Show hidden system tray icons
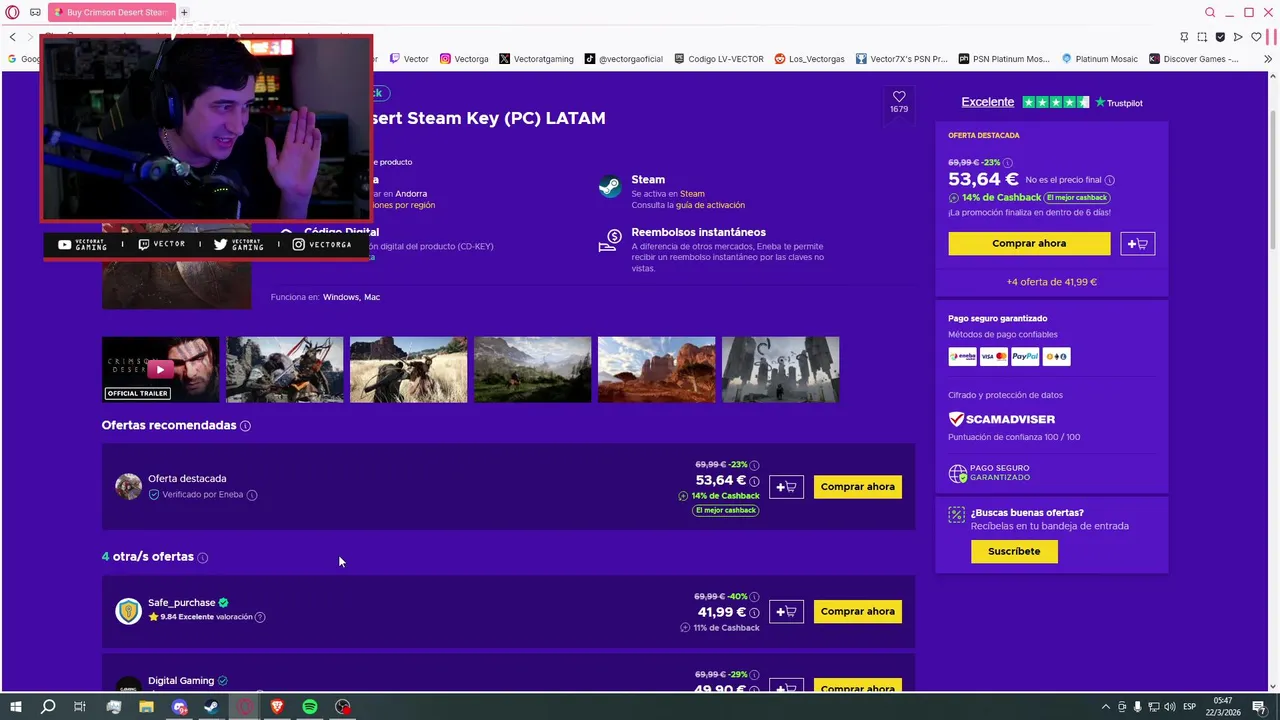Image resolution: width=1280 pixels, height=720 pixels. click(x=1105, y=707)
